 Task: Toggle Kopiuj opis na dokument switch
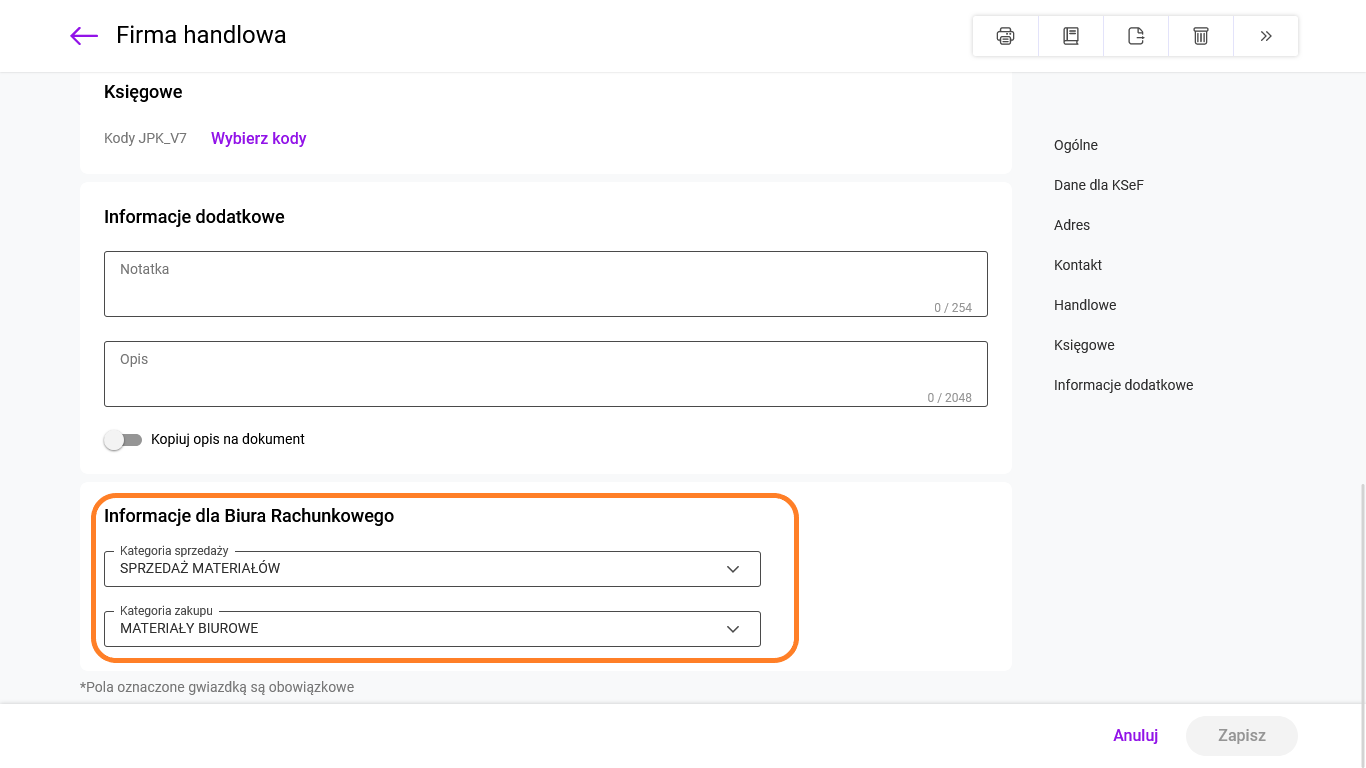(x=123, y=440)
